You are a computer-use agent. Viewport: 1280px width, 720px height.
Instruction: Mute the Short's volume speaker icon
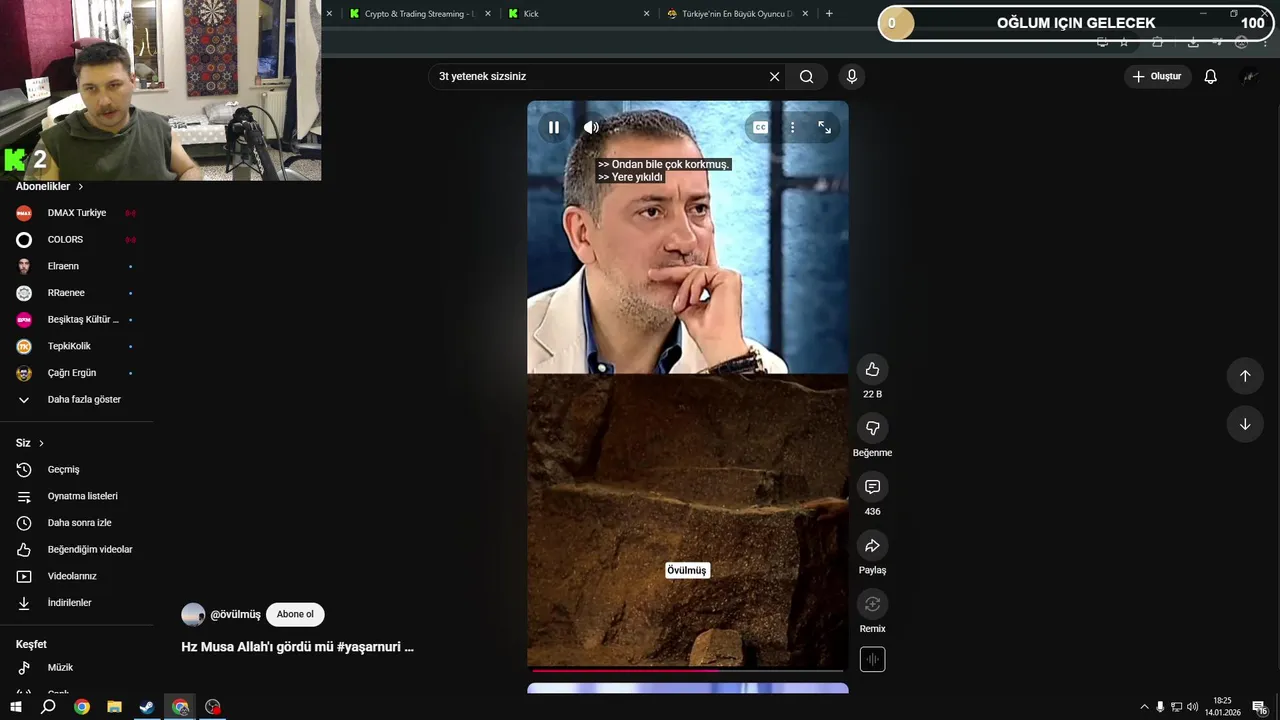[591, 127]
